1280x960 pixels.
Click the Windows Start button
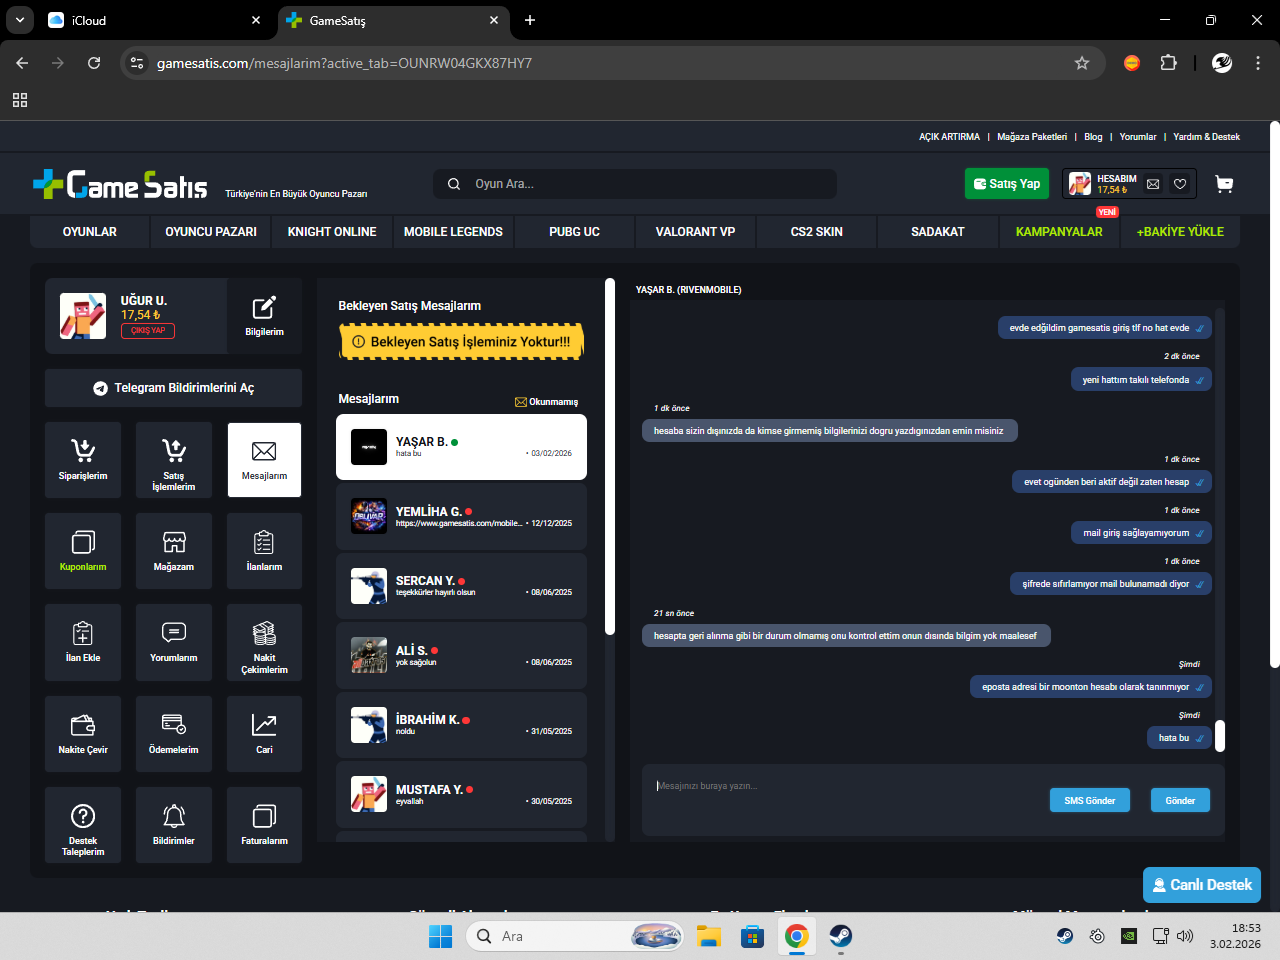click(x=440, y=936)
